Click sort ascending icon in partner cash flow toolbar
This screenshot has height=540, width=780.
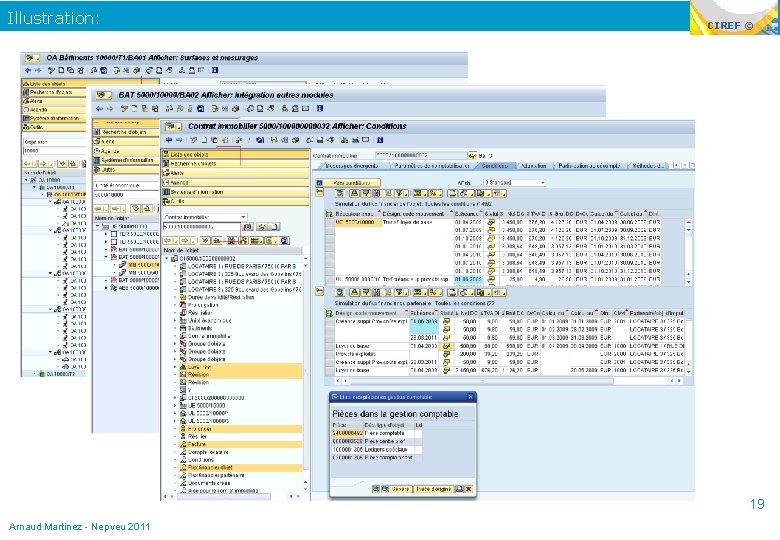(x=354, y=292)
